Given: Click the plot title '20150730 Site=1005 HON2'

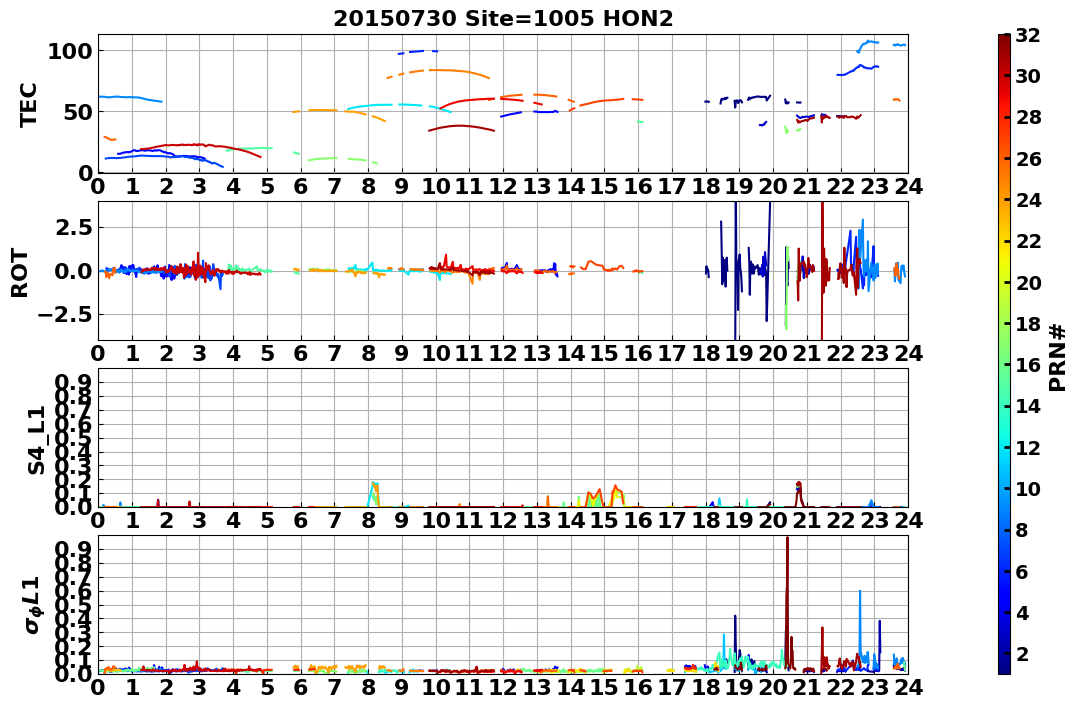Looking at the screenshot, I should coord(503,19).
